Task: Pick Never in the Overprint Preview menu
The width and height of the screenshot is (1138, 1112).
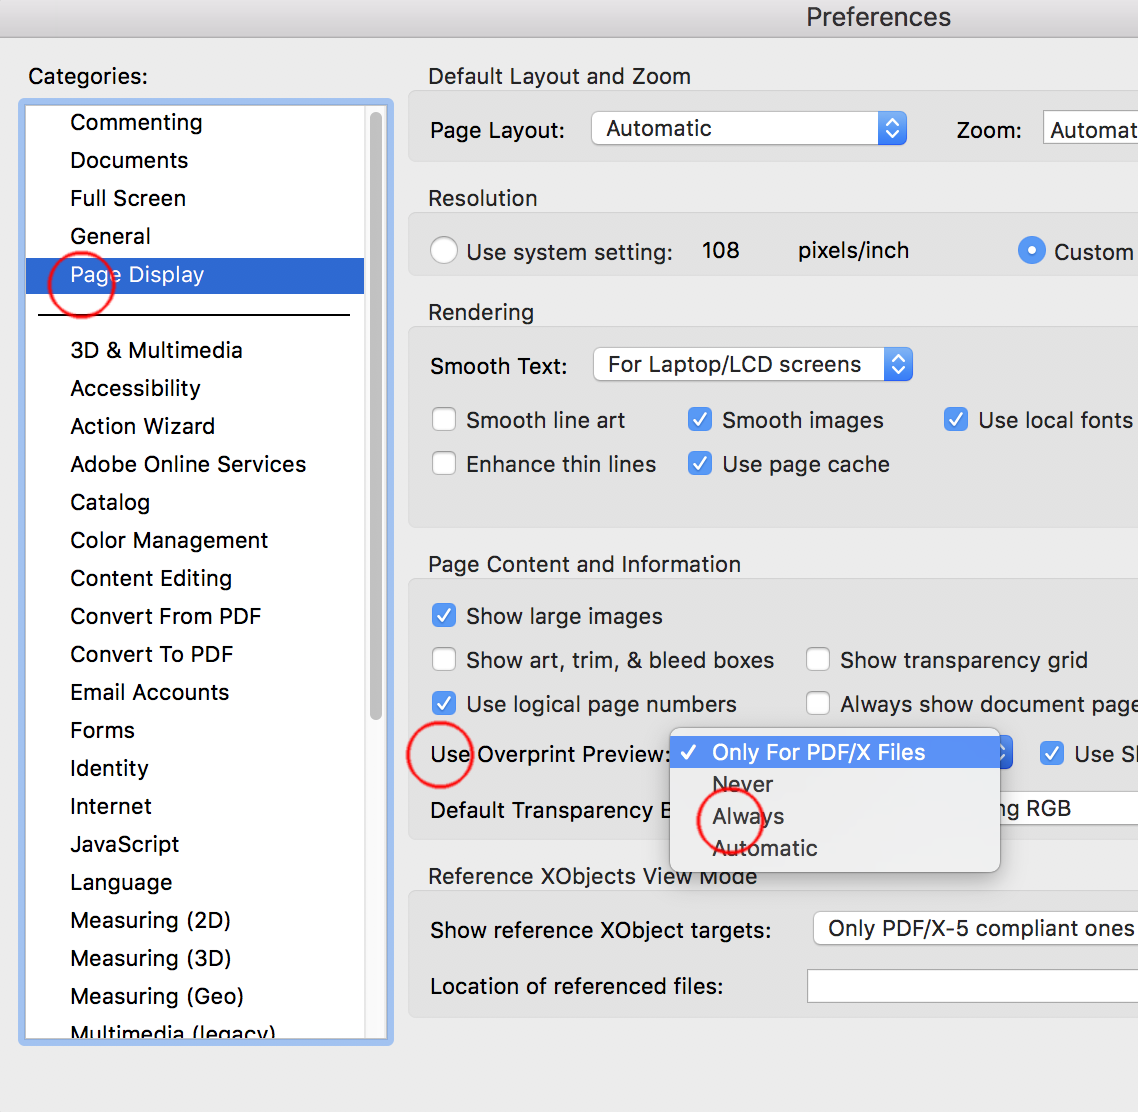Action: pos(742,784)
